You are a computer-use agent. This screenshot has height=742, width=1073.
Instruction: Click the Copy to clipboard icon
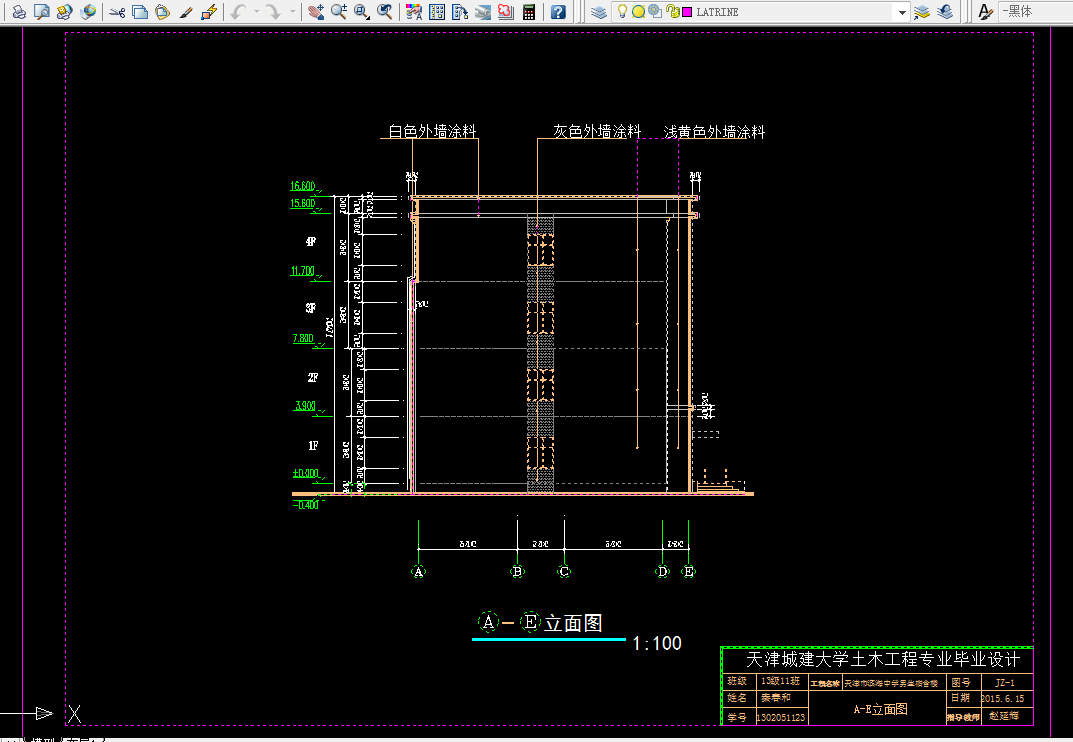click(140, 12)
